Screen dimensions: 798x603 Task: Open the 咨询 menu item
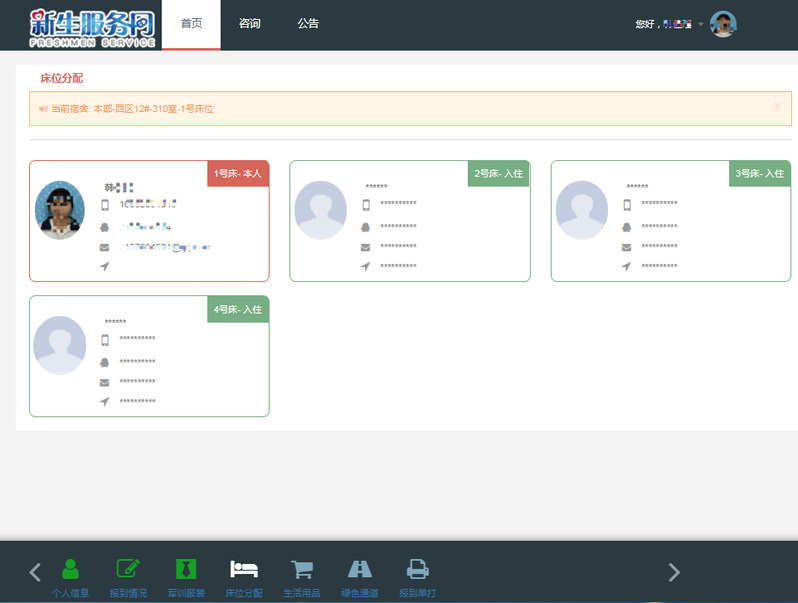tap(250, 24)
